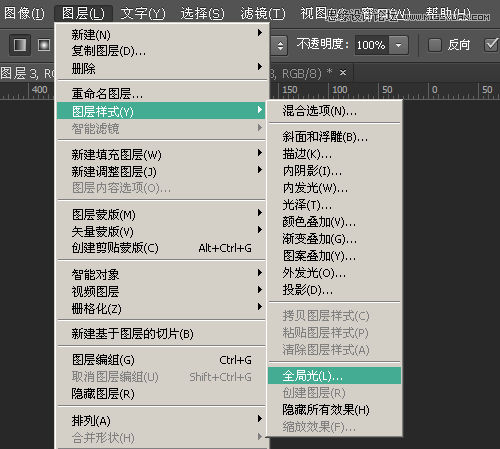Viewport: 500px width, 449px height.
Task: Click the stepper beside 不透明度 label
Action: pyautogui.click(x=280, y=45)
